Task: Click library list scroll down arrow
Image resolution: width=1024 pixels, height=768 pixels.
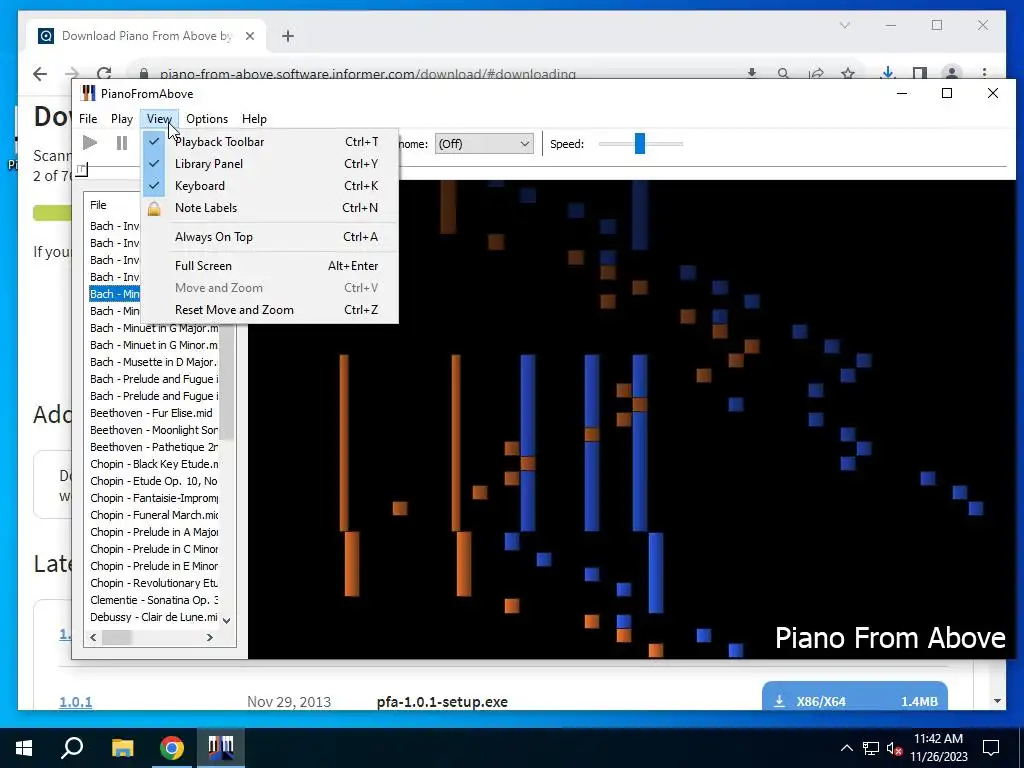Action: (226, 620)
